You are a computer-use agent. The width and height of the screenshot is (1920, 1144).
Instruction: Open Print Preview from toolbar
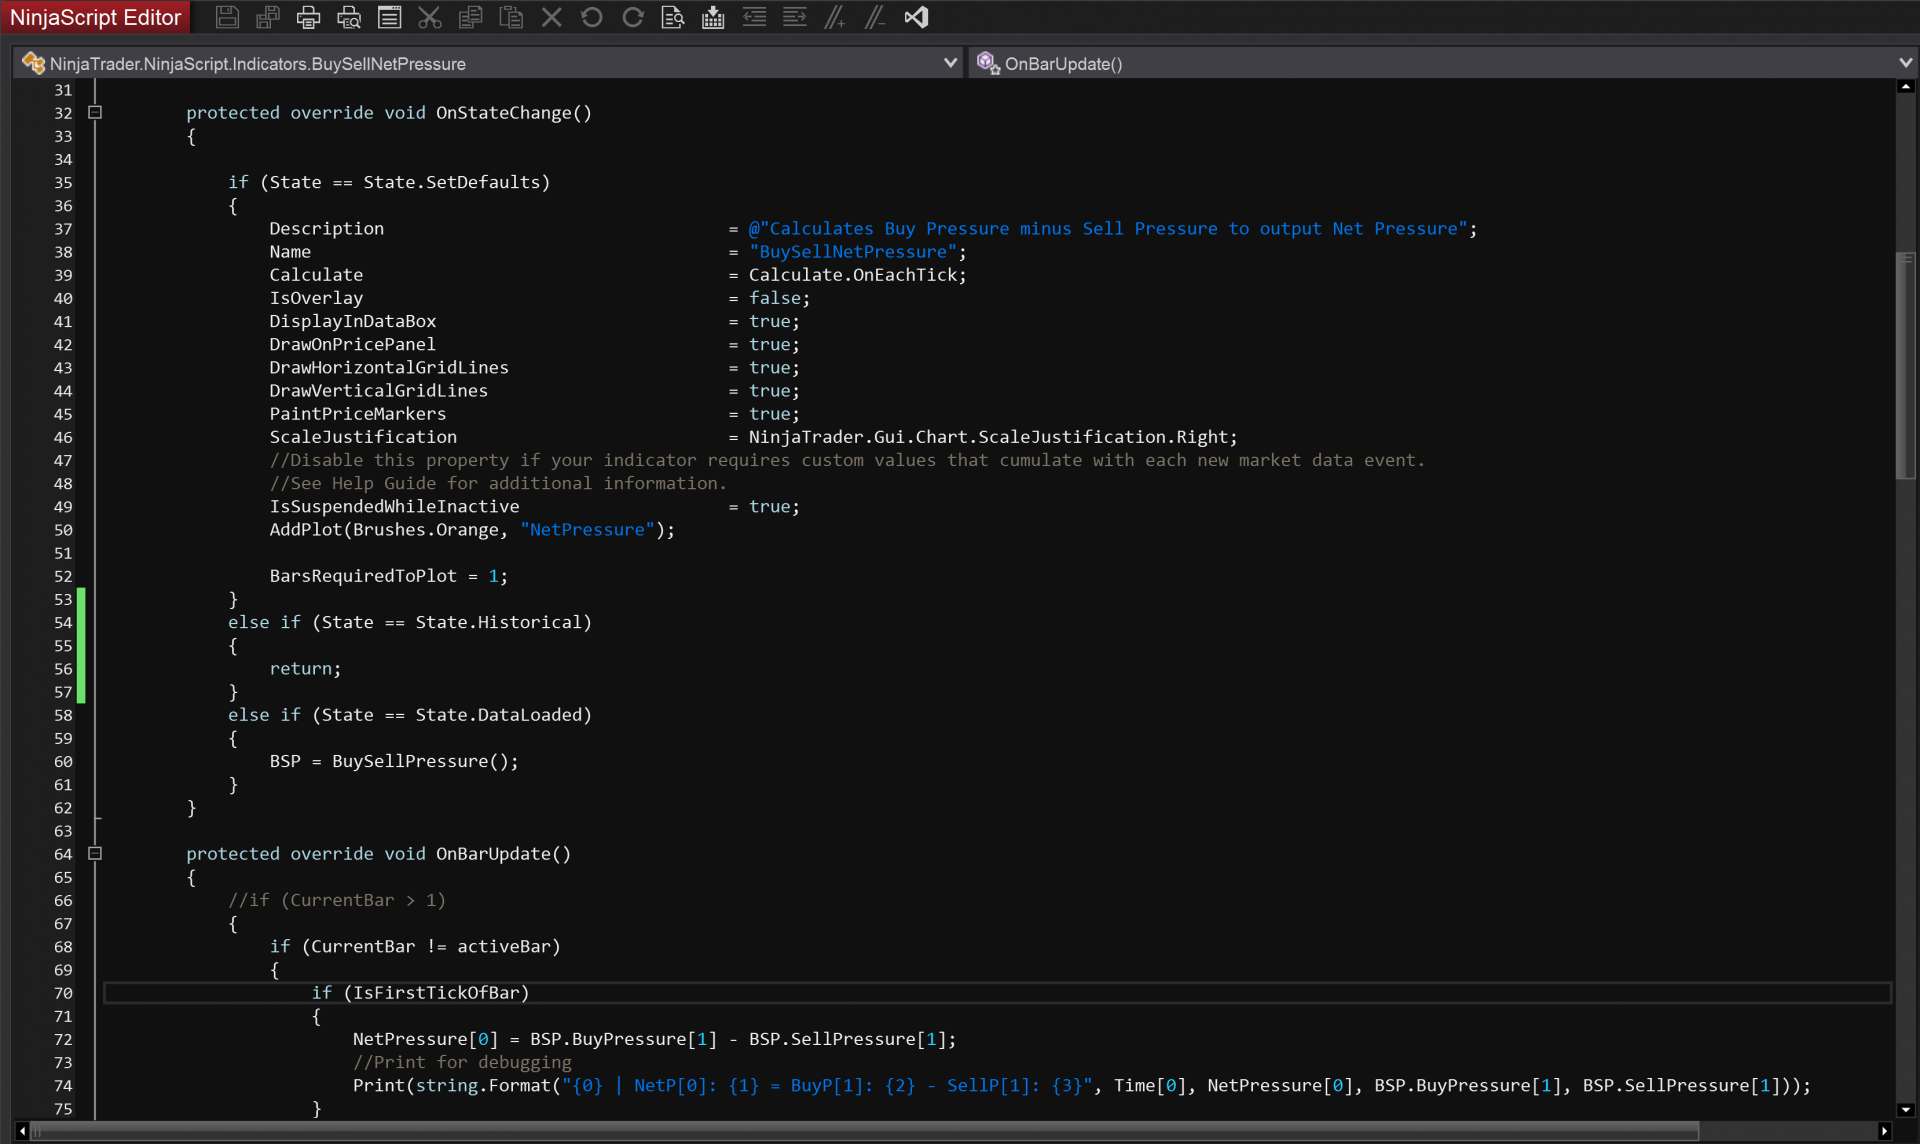[349, 17]
